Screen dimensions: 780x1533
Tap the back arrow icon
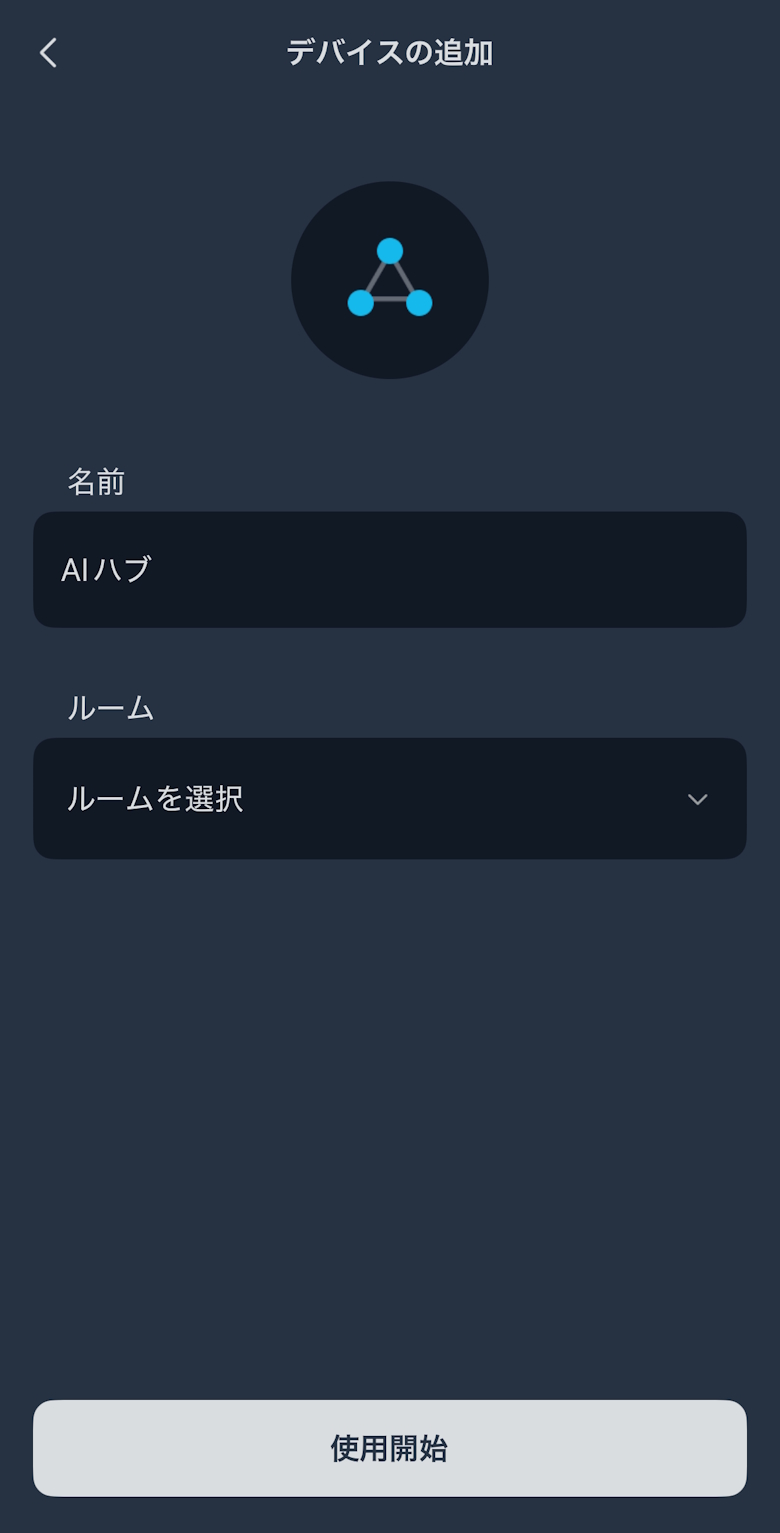pos(48,53)
